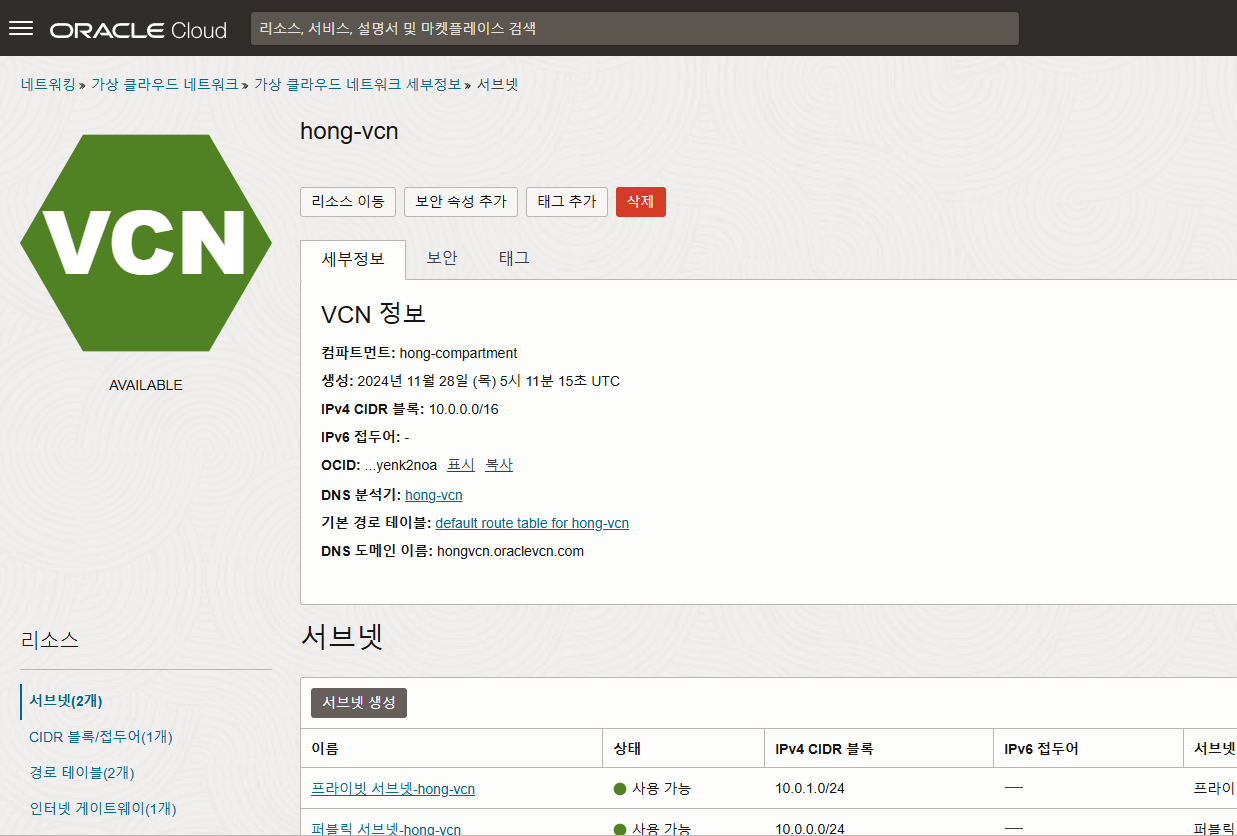
Task: Click the 태그 추가 button
Action: pyautogui.click(x=567, y=201)
